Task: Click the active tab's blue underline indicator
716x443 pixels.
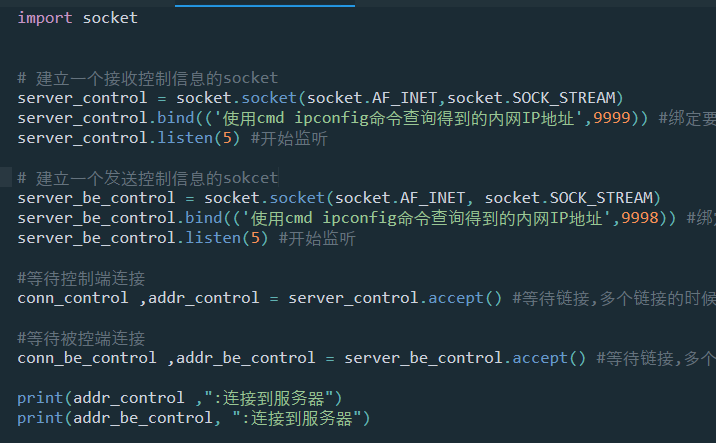Action: pos(265,5)
